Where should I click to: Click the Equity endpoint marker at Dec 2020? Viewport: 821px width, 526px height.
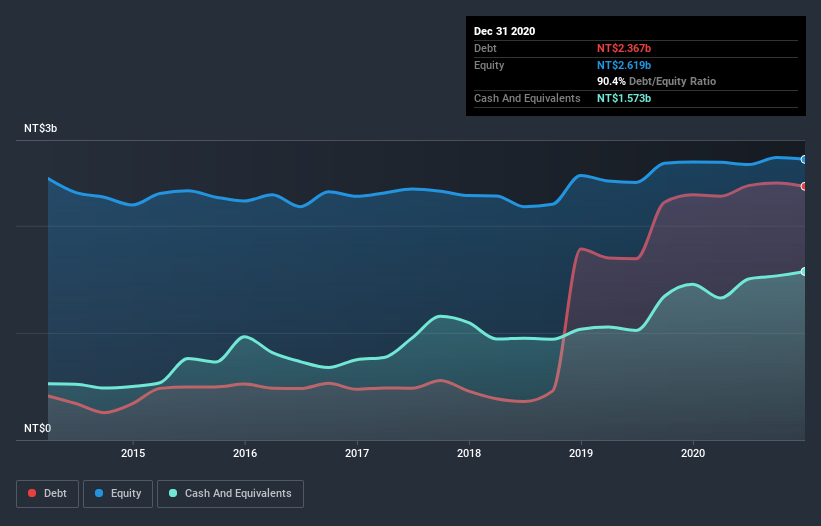coord(804,160)
